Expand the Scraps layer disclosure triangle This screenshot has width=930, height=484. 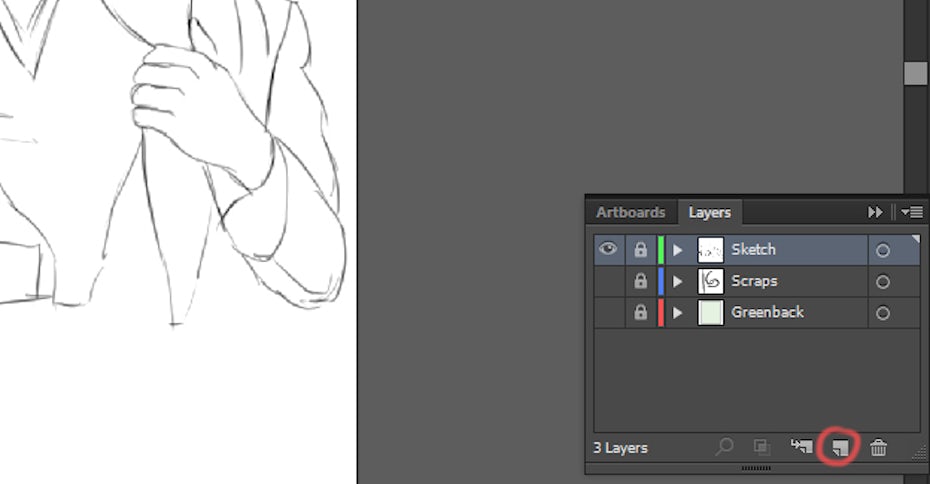pyautogui.click(x=677, y=282)
